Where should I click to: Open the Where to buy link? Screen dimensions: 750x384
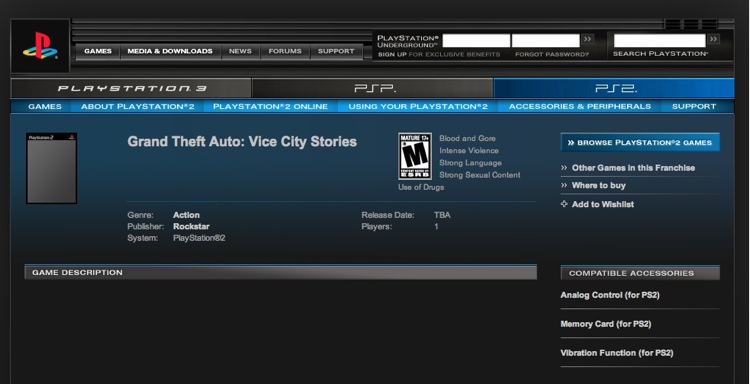coord(598,186)
